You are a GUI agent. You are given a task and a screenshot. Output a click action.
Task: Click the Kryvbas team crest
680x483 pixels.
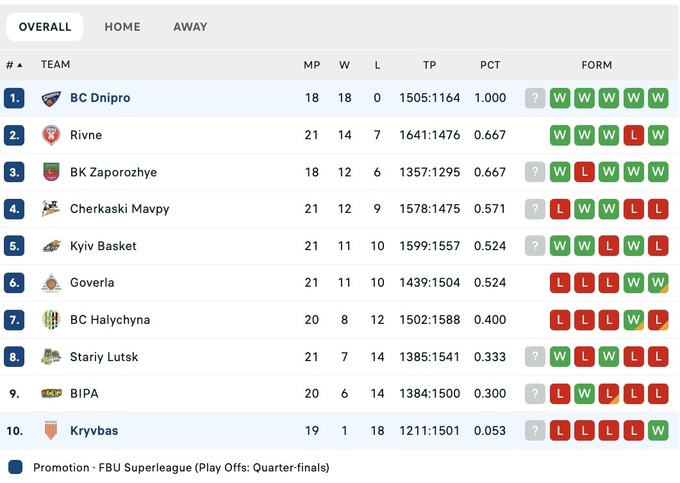click(51, 431)
